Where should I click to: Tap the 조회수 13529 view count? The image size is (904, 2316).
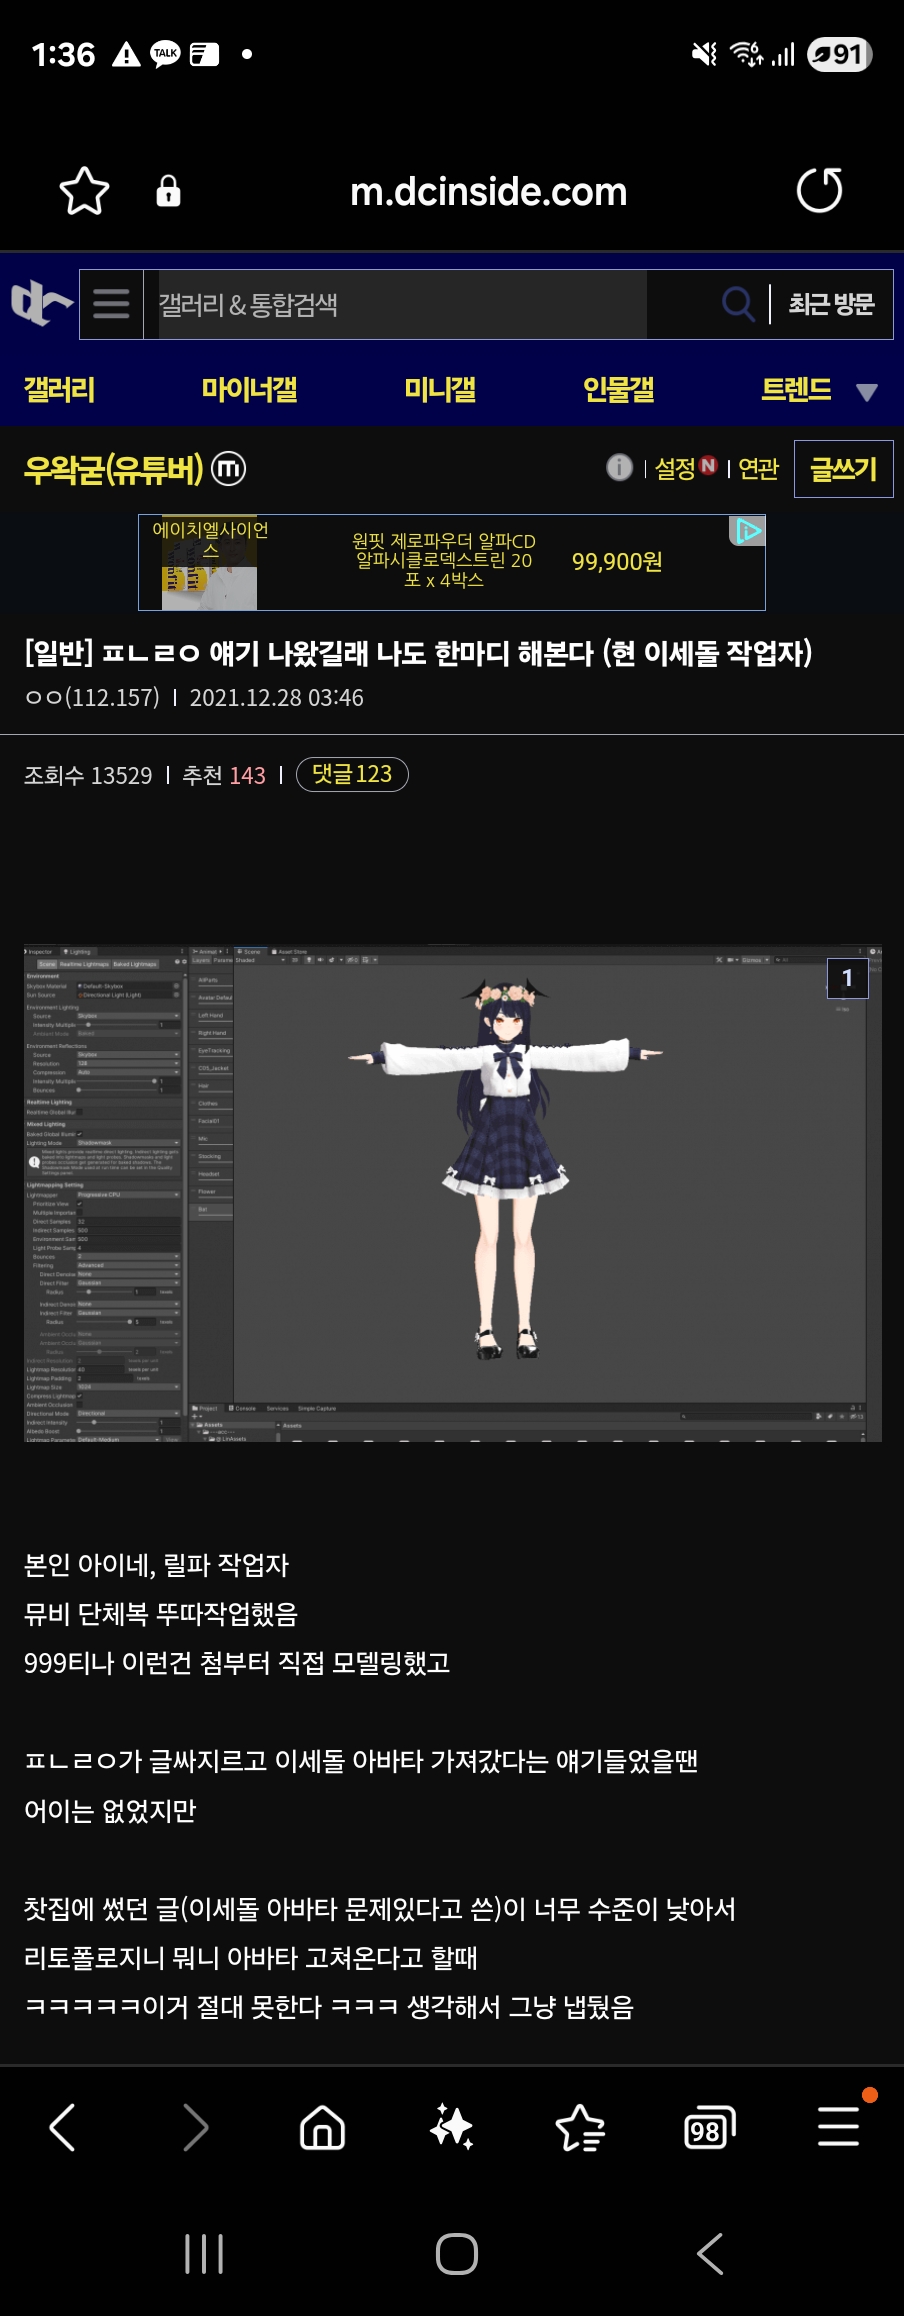pos(88,775)
